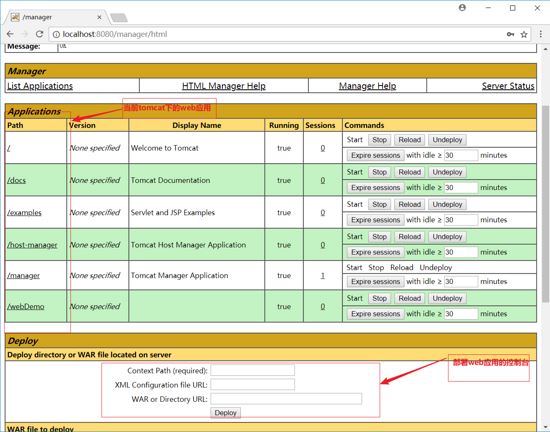Screen dimensions: 550x432
Task: Open HTML Manager Help link
Action: 224,86
